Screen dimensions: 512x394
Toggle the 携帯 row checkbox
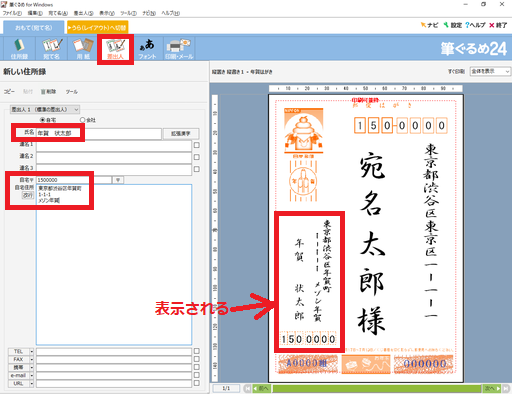[x=197, y=367]
